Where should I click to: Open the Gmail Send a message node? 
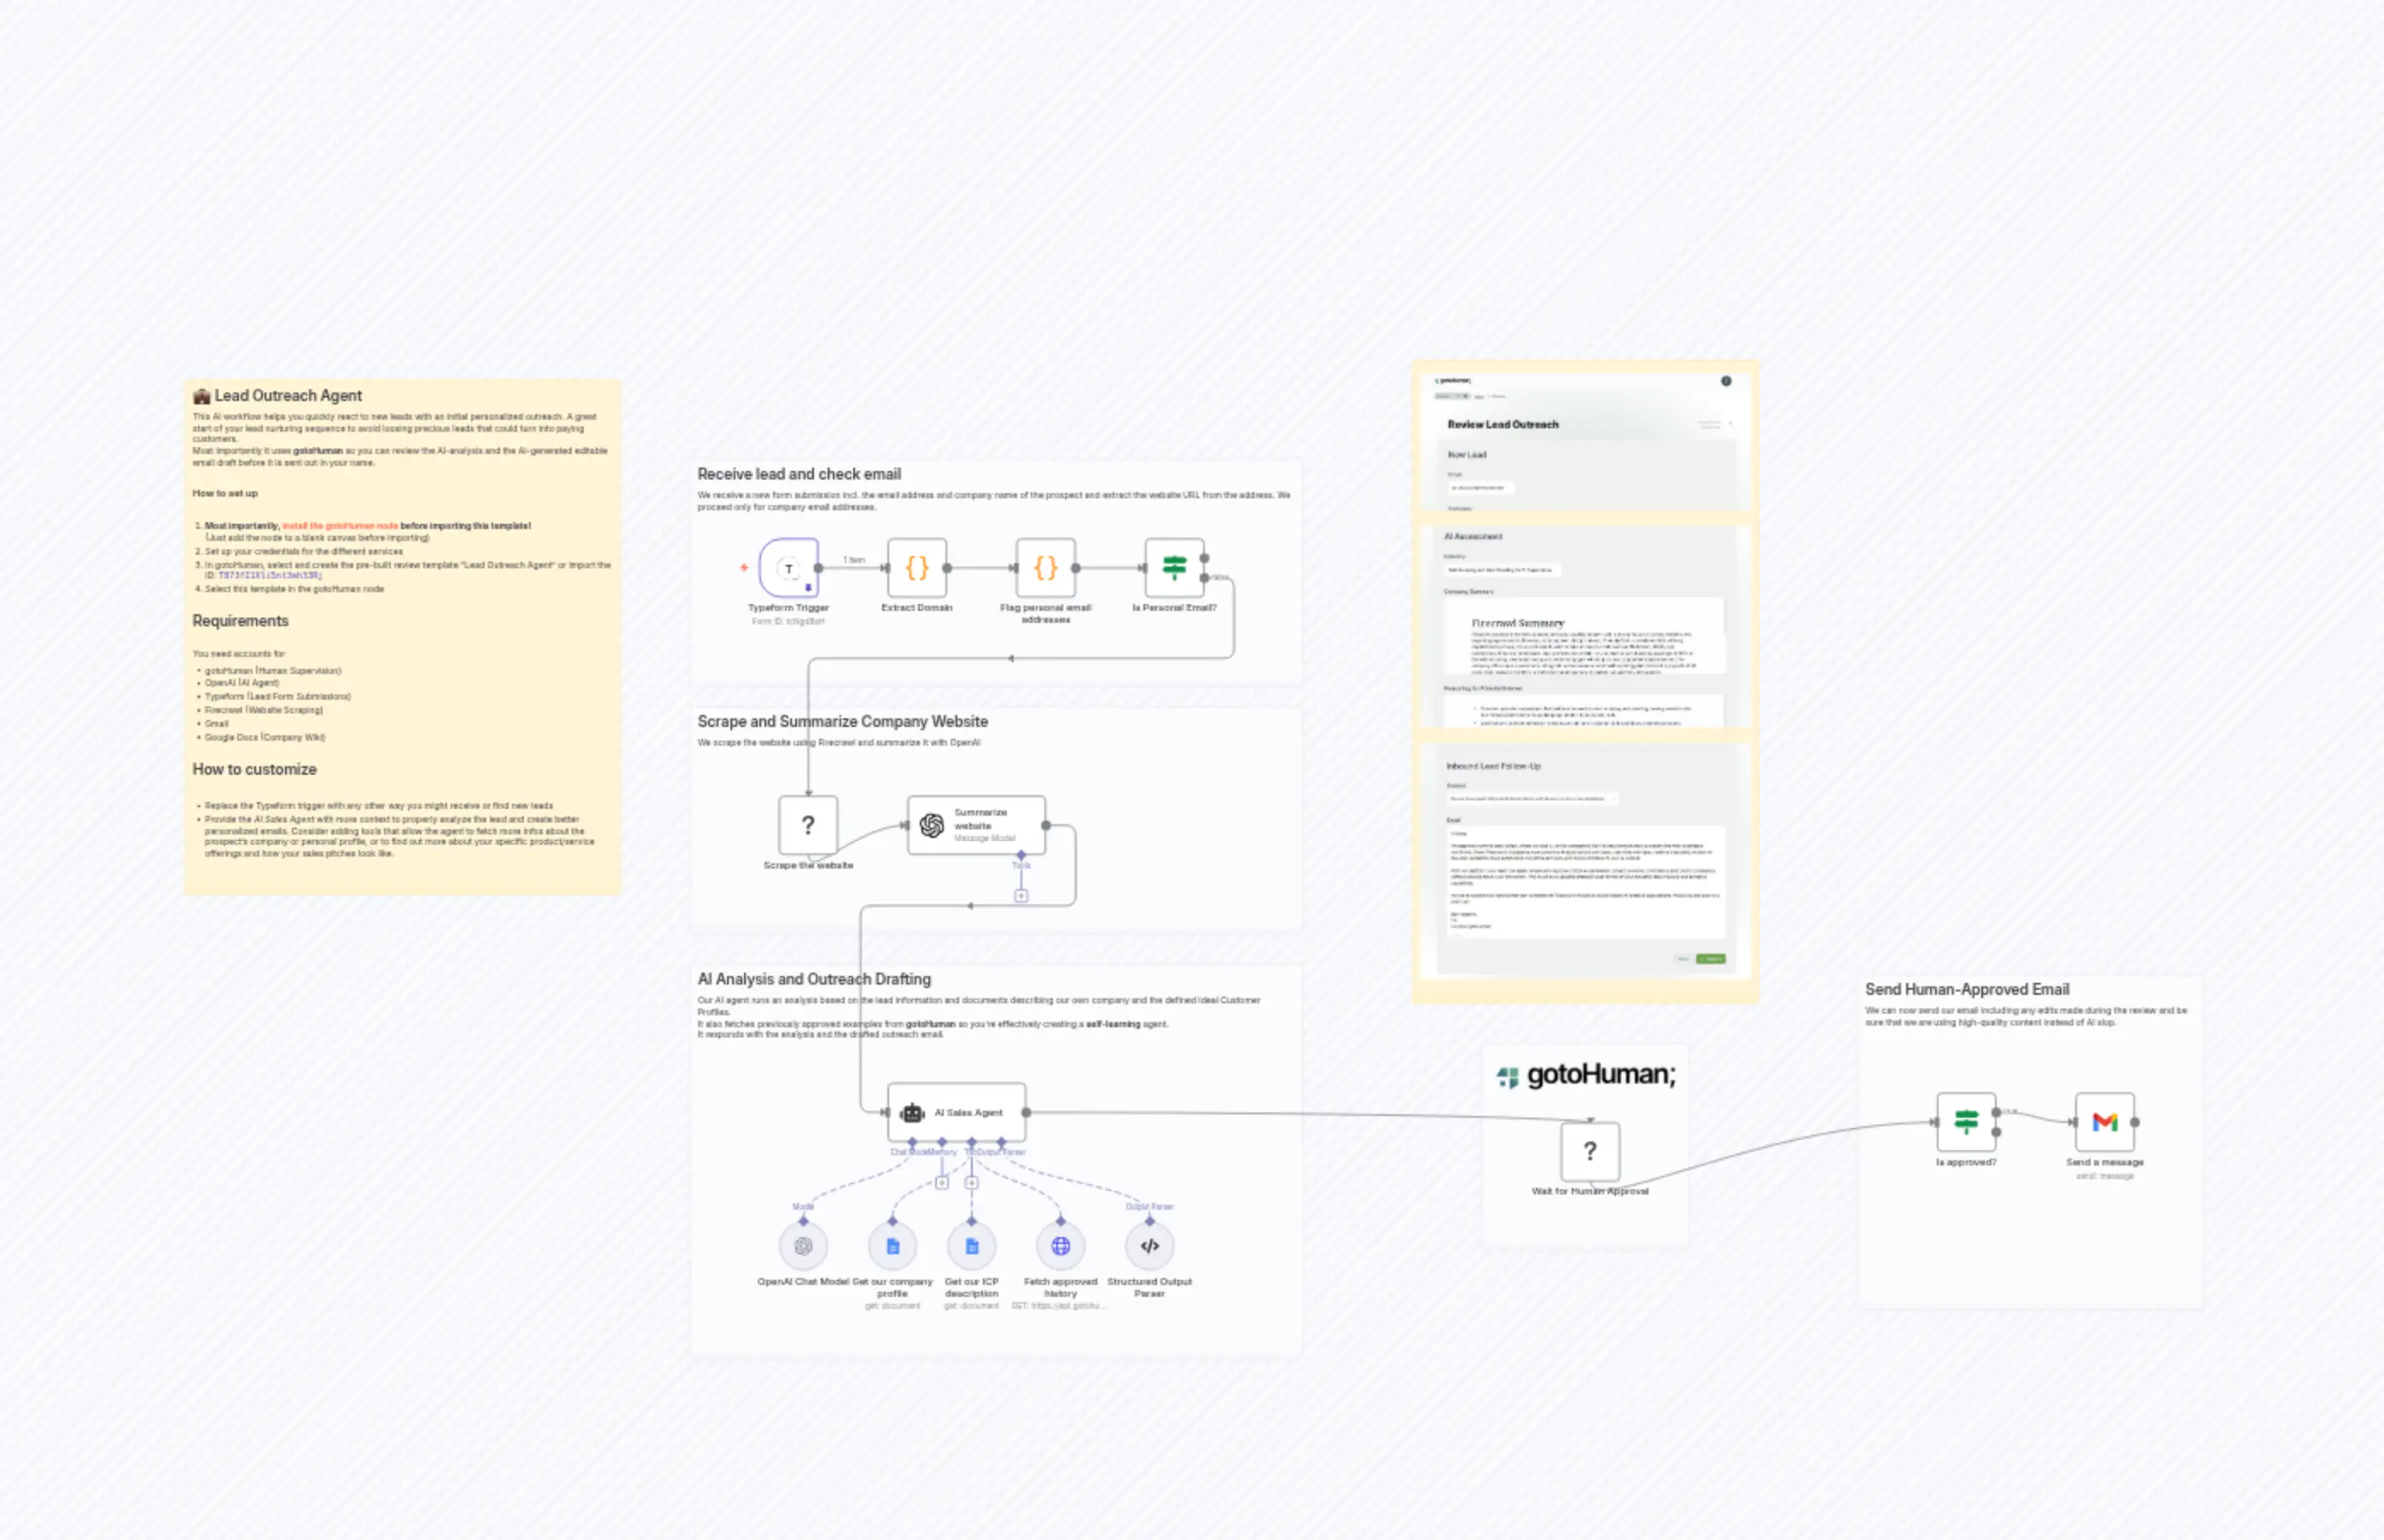pyautogui.click(x=2106, y=1122)
